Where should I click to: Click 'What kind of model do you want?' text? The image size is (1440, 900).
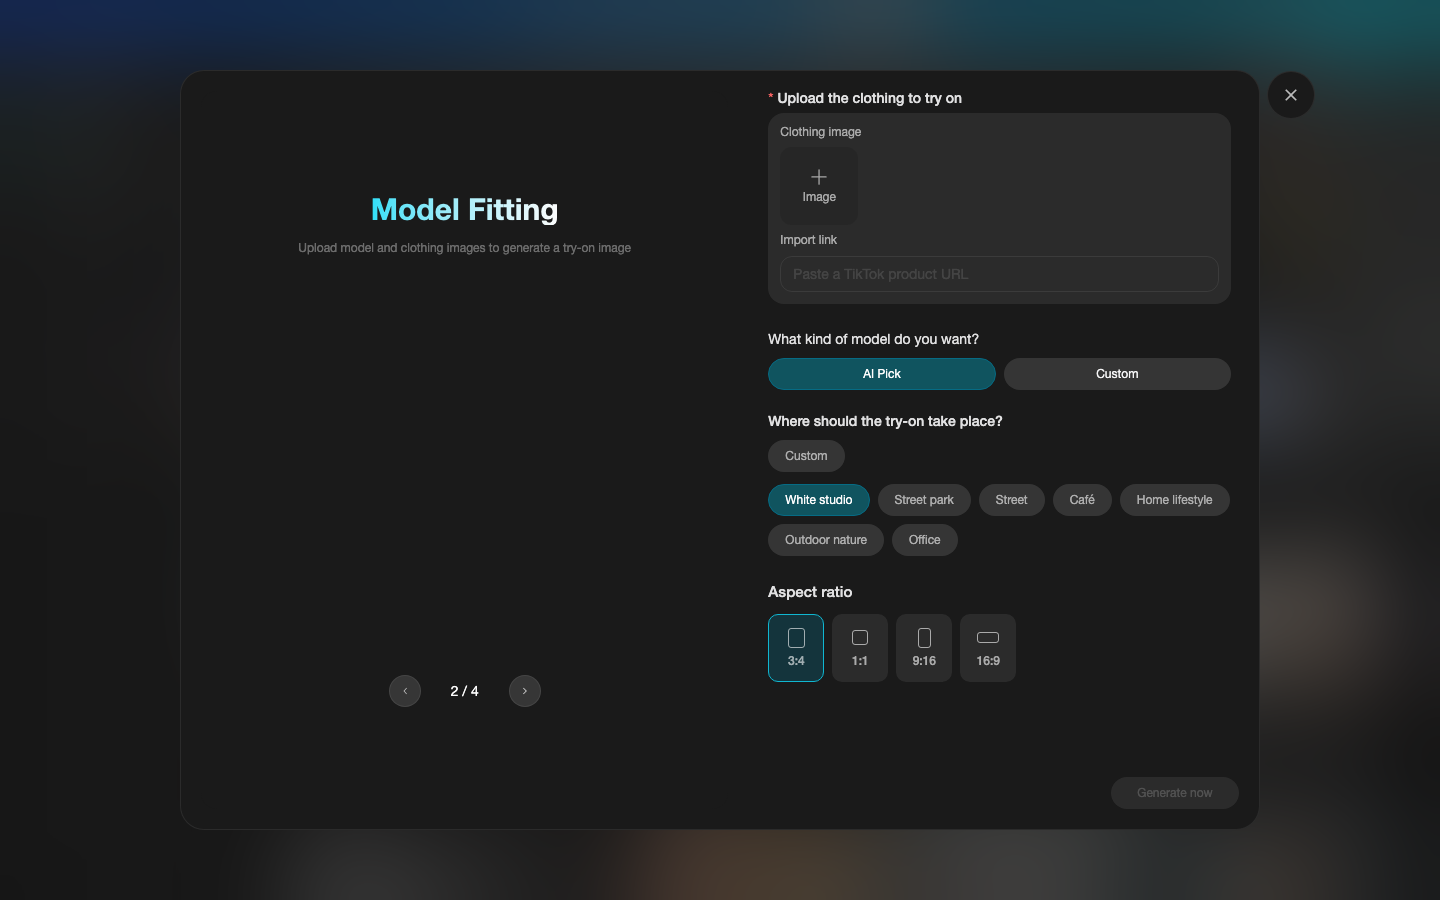873,339
